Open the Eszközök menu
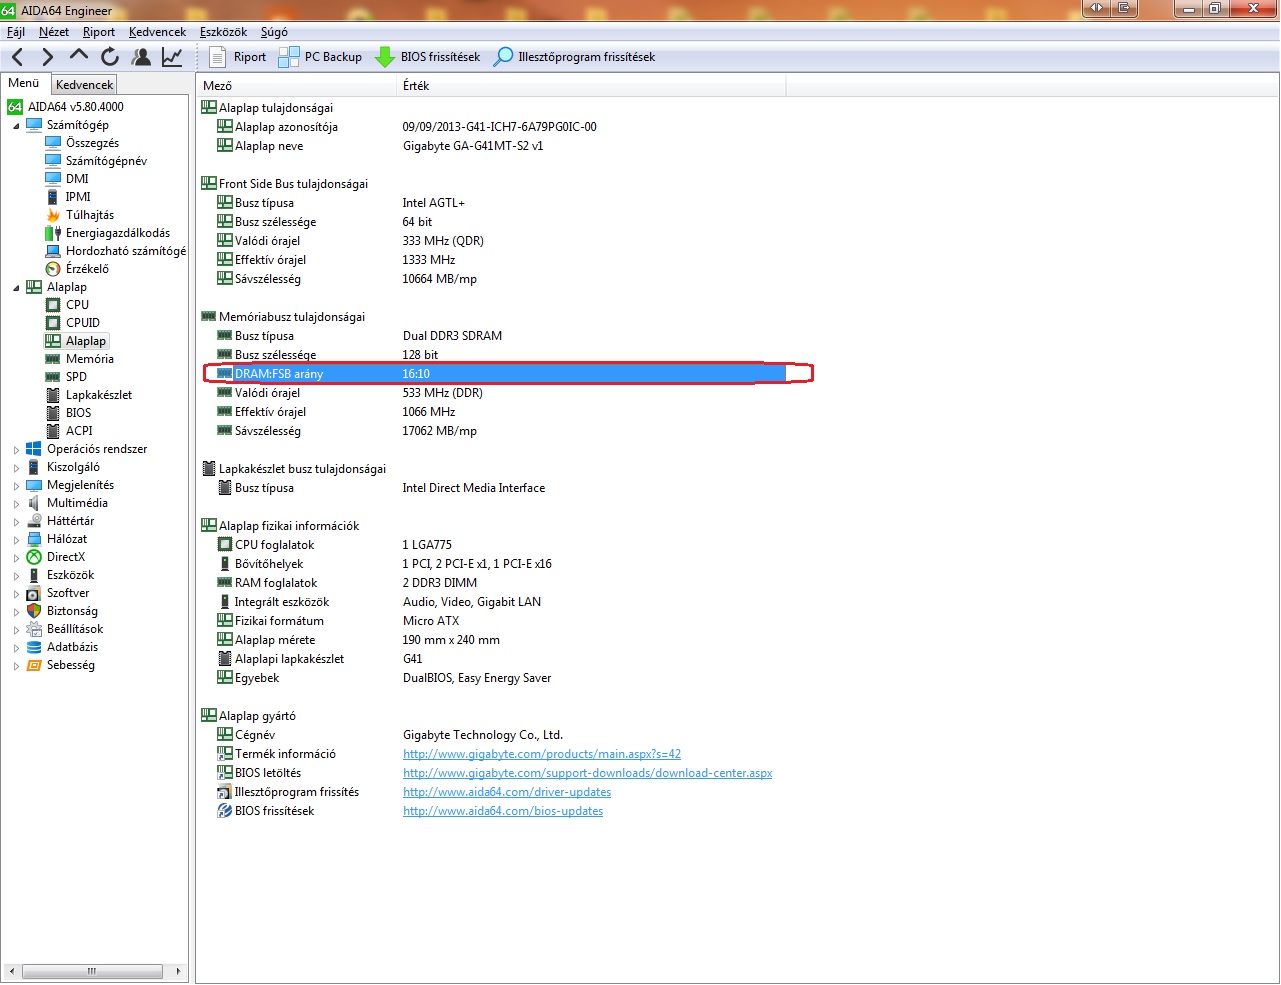 223,32
